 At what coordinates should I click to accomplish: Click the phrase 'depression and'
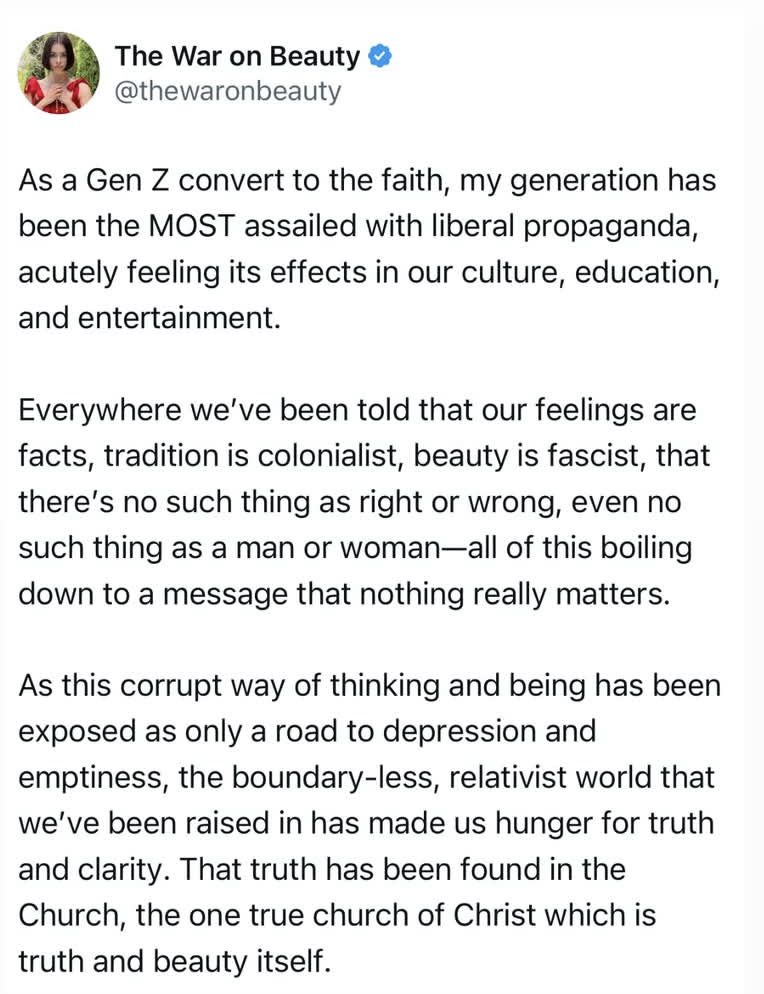click(x=489, y=732)
